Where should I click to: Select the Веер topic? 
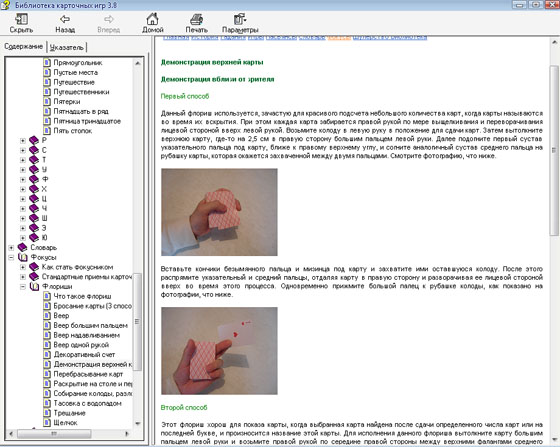tap(61, 316)
